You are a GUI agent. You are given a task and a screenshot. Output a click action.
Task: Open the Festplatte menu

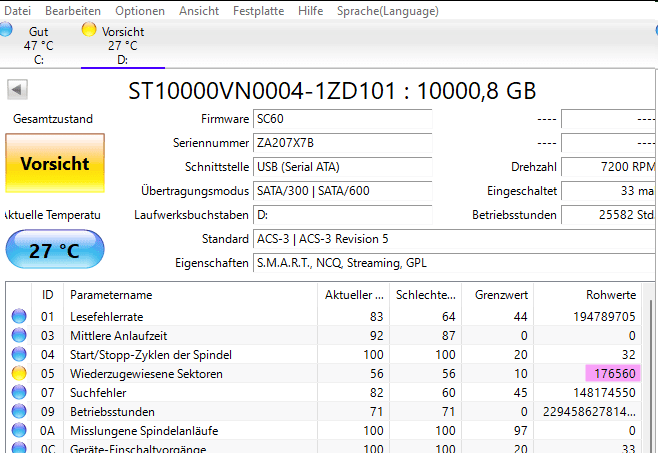258,11
